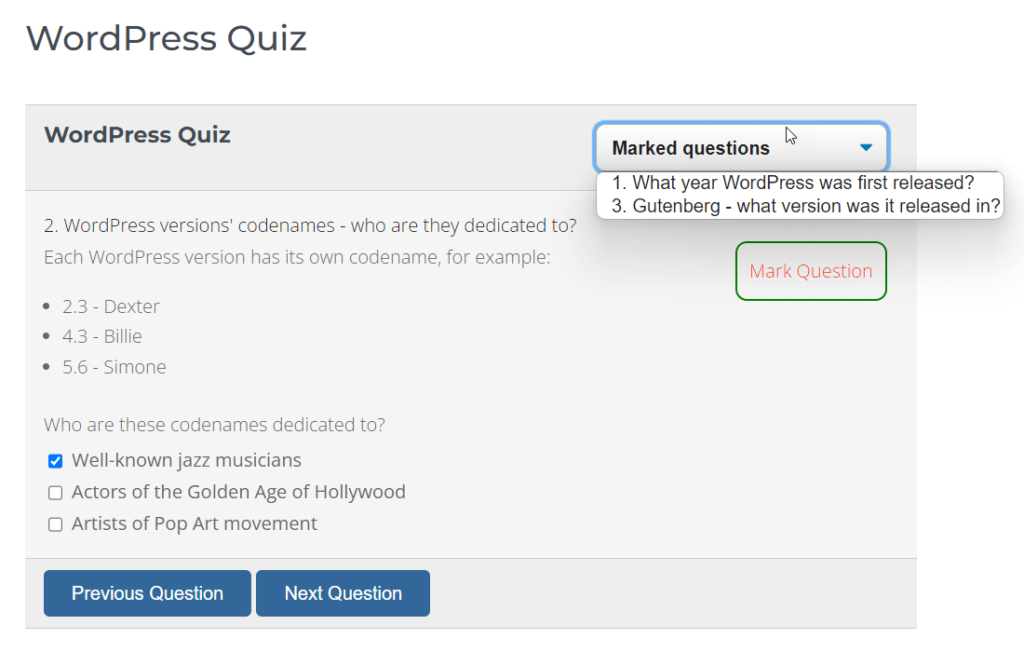1024x652 pixels.
Task: Click the "4.3 - Billie" list item
Action: pos(101,336)
